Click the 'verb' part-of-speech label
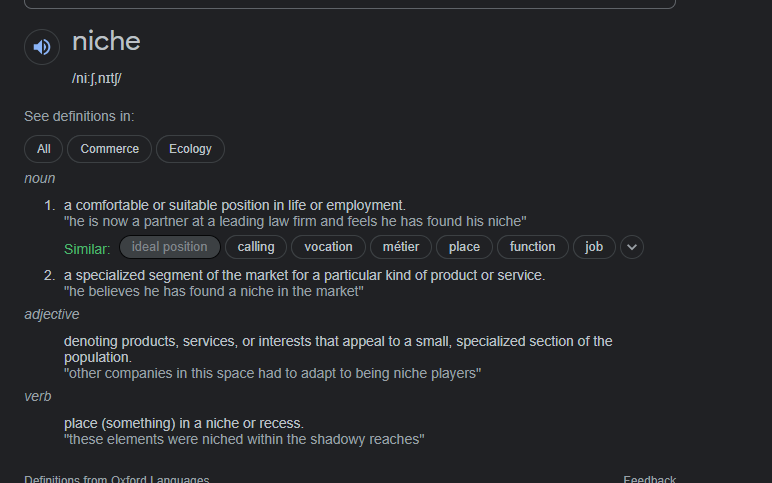The height and width of the screenshot is (483, 772). pyautogui.click(x=38, y=396)
